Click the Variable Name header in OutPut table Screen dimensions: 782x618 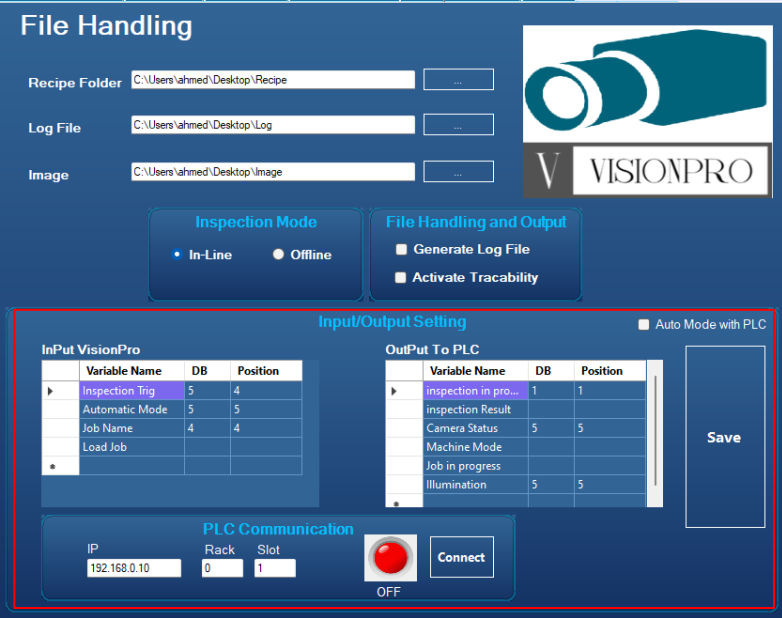click(x=475, y=371)
